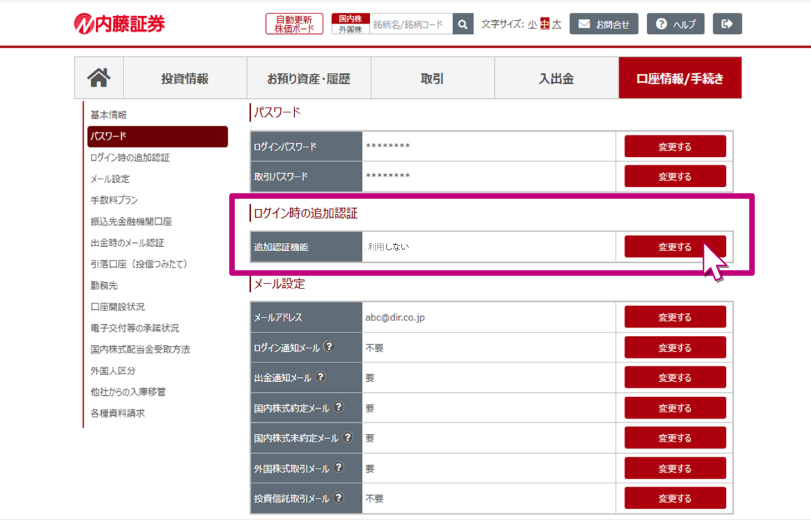This screenshot has width=811, height=520.
Task: Open the お預り資産・履歴 tab
Action: point(309,79)
